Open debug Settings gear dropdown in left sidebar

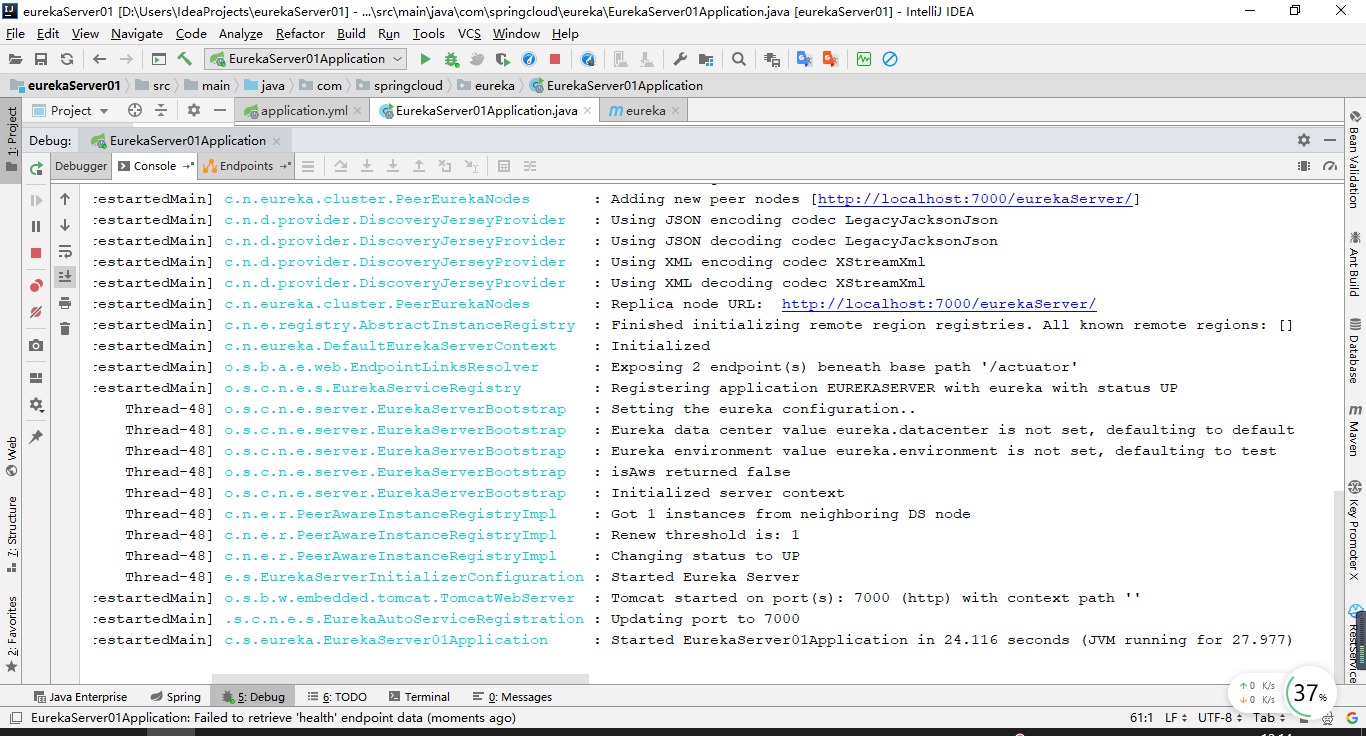(x=36, y=405)
